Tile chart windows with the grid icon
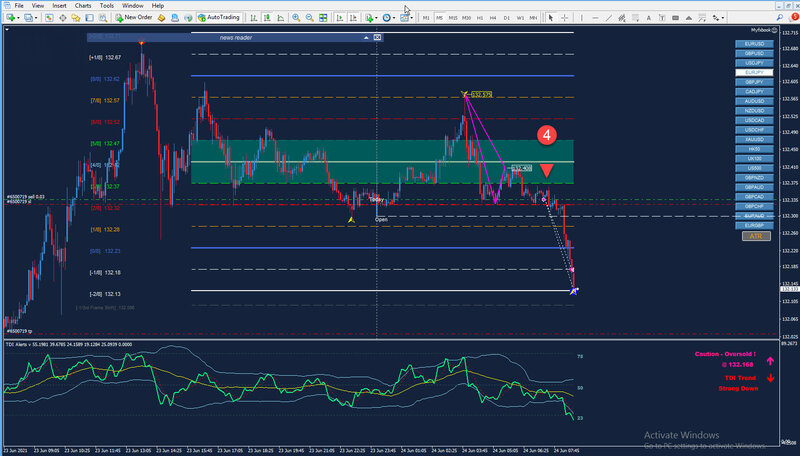The width and height of the screenshot is (800, 456). point(323,18)
